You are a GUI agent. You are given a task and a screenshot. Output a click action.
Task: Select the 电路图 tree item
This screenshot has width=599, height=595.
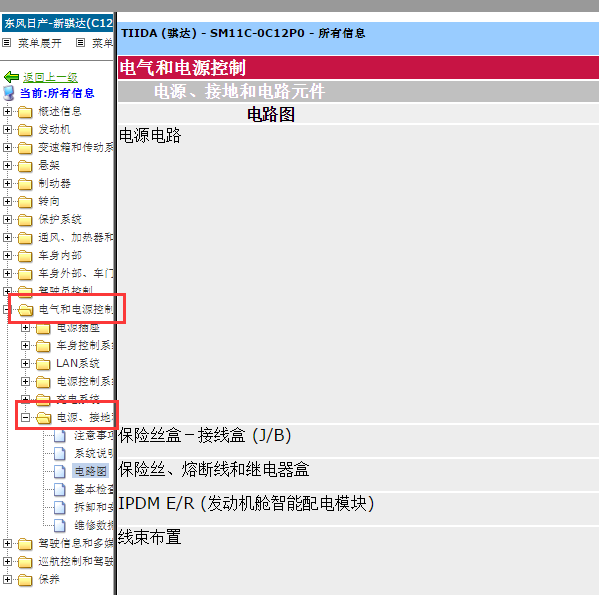pos(90,471)
